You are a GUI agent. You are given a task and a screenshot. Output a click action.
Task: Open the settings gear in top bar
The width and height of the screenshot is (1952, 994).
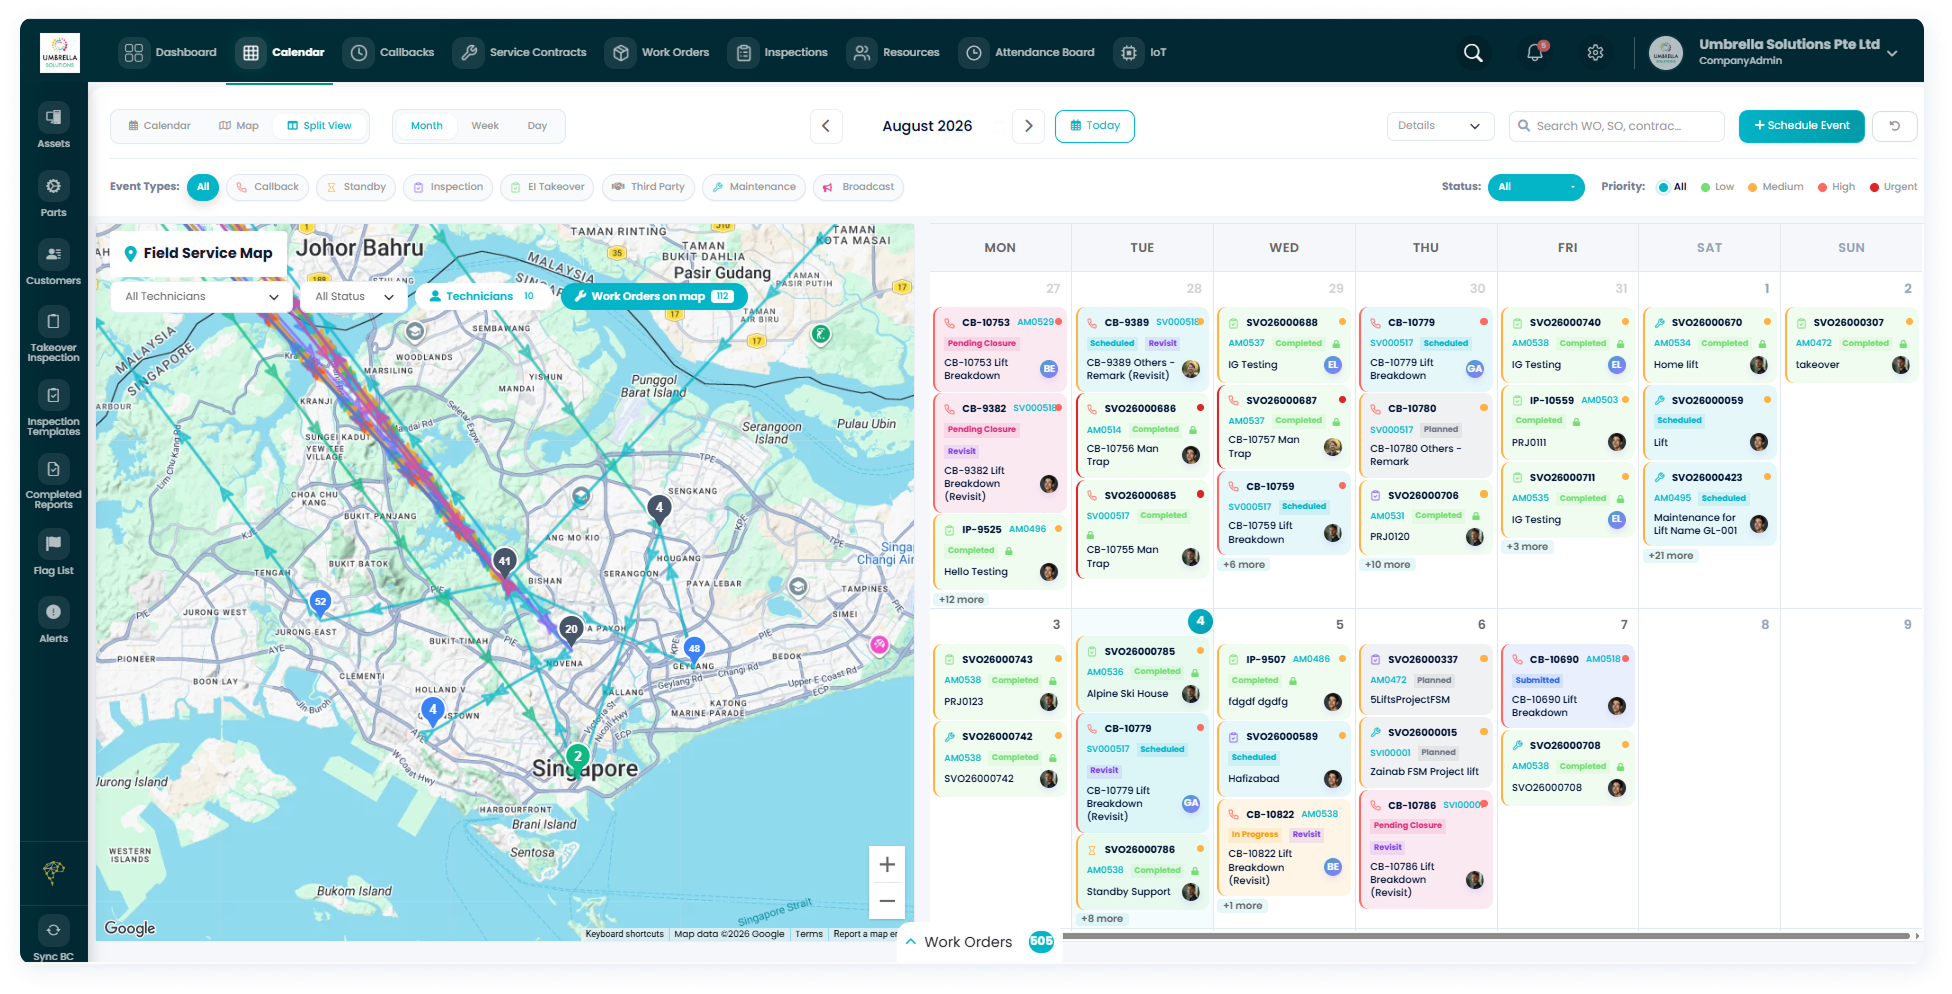tap(1596, 53)
